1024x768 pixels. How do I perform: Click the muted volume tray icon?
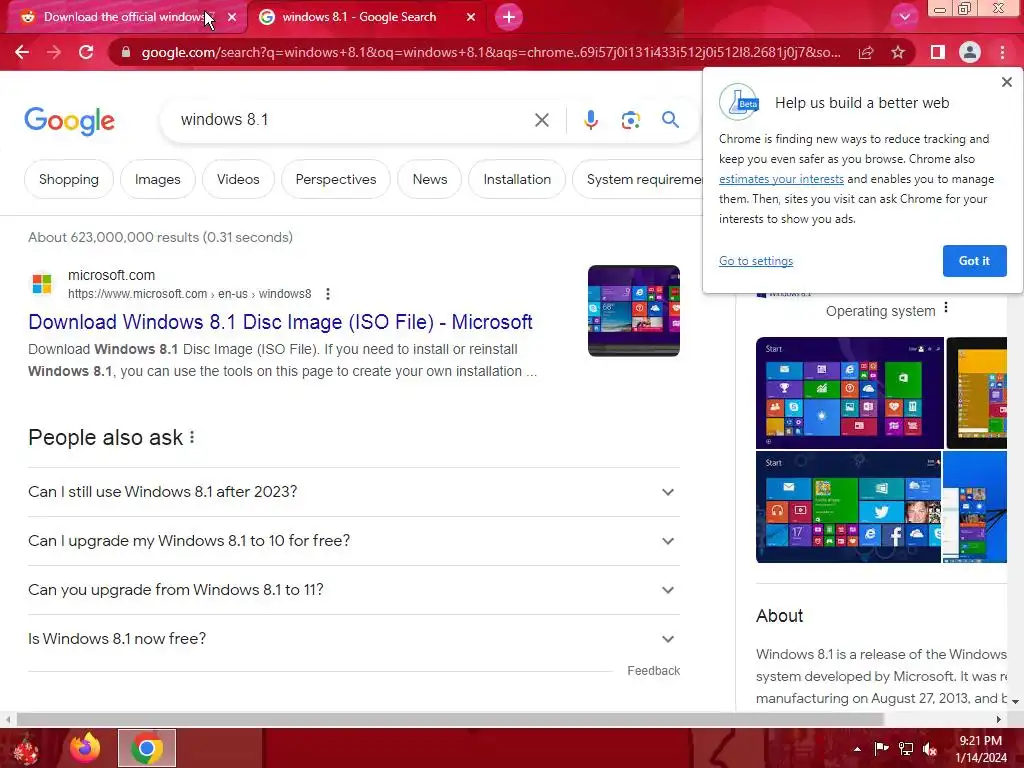pyautogui.click(x=930, y=749)
